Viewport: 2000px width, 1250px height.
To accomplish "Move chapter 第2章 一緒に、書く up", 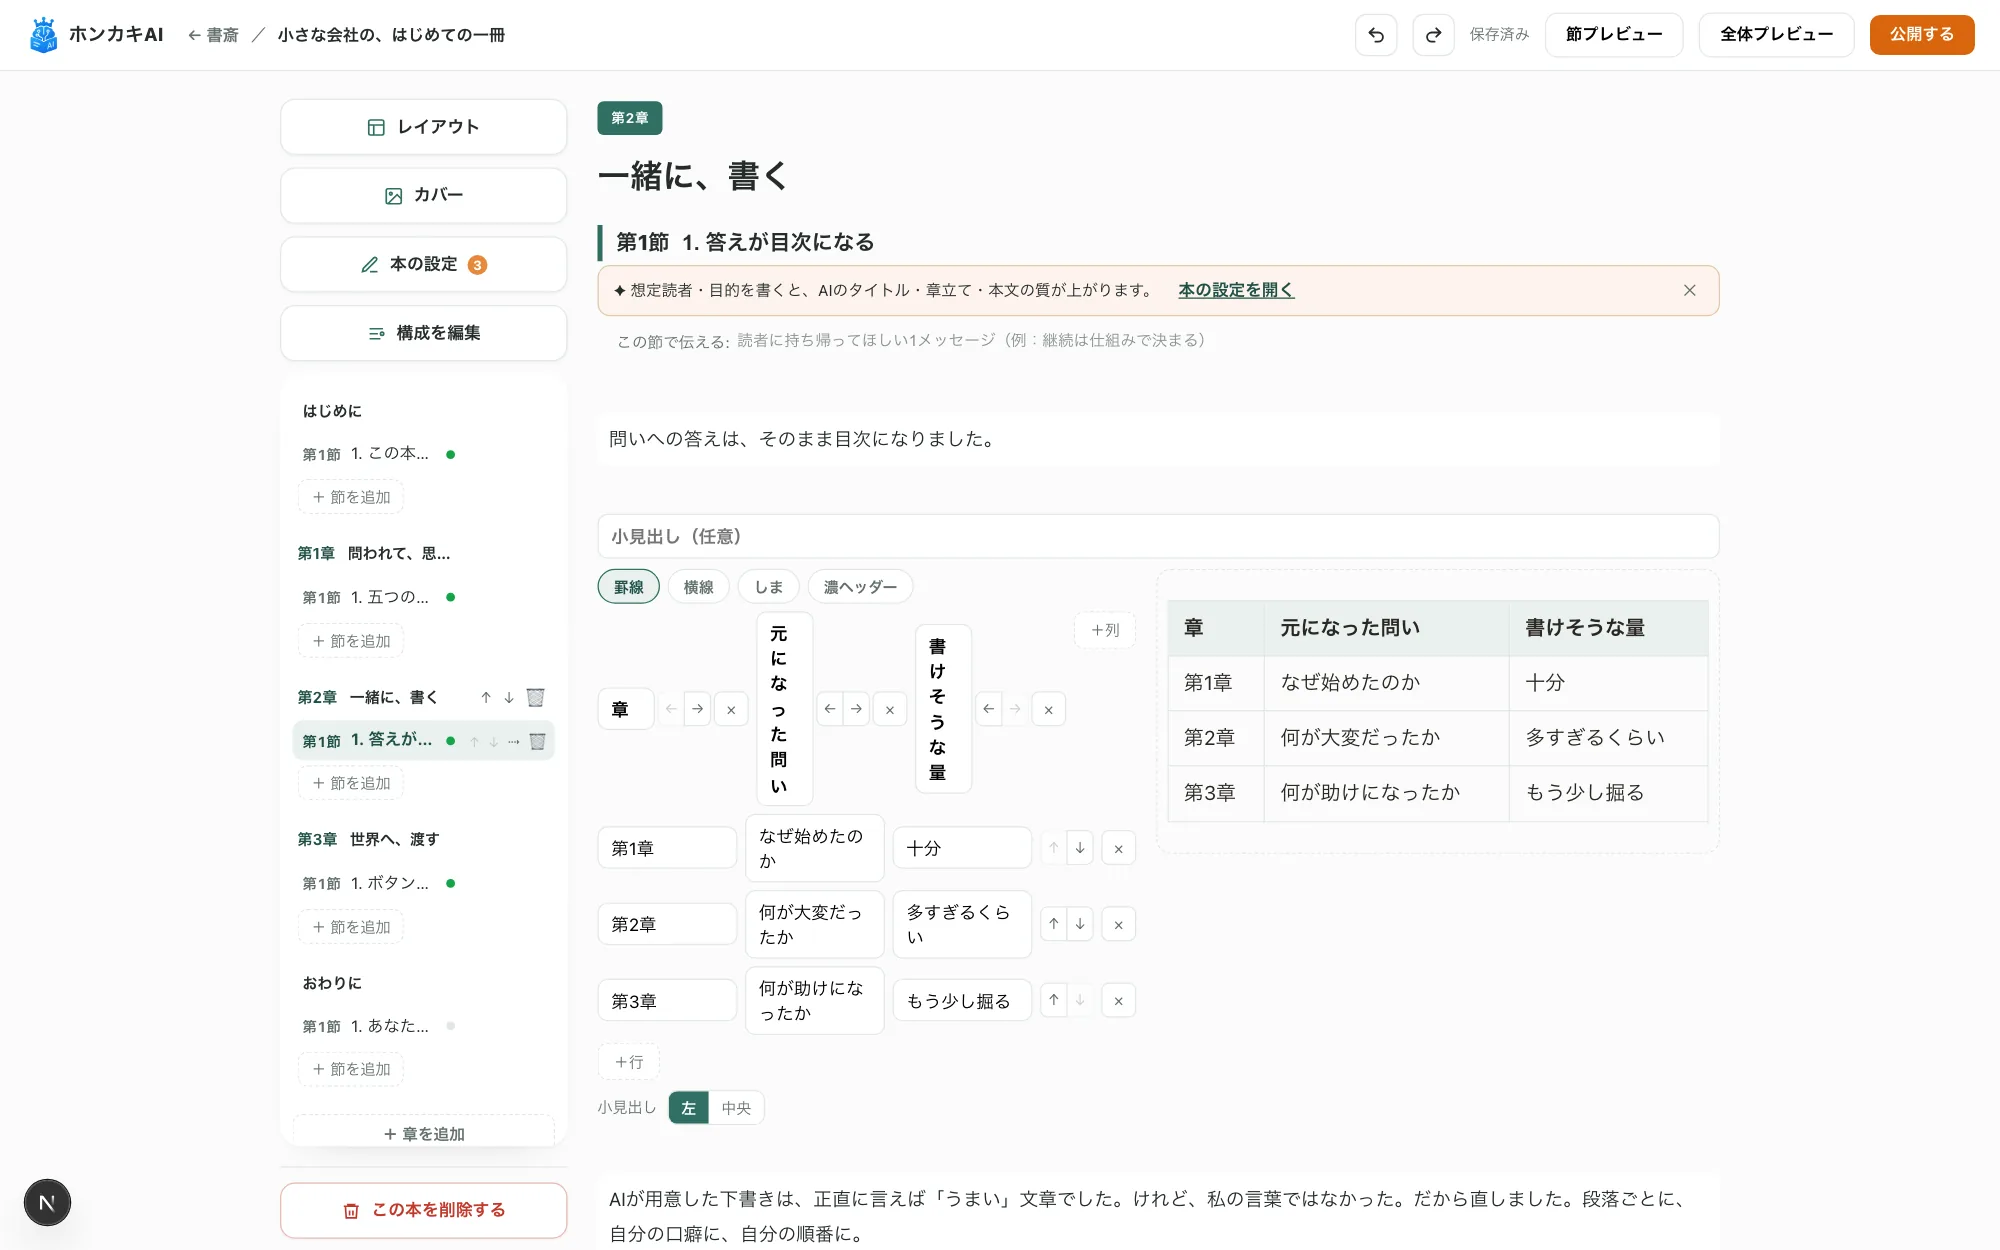I will click(x=486, y=697).
